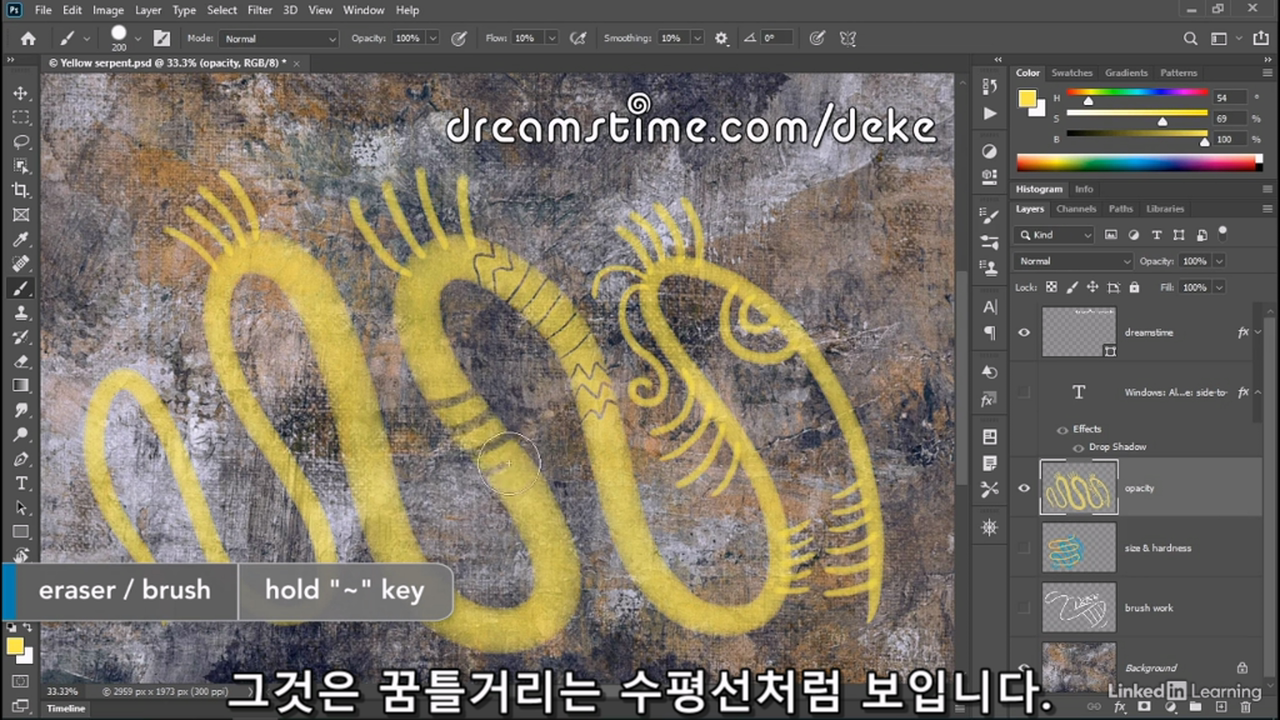Viewport: 1280px width, 720px height.
Task: Open layer Fill dropdown arrow
Action: pos(1219,287)
